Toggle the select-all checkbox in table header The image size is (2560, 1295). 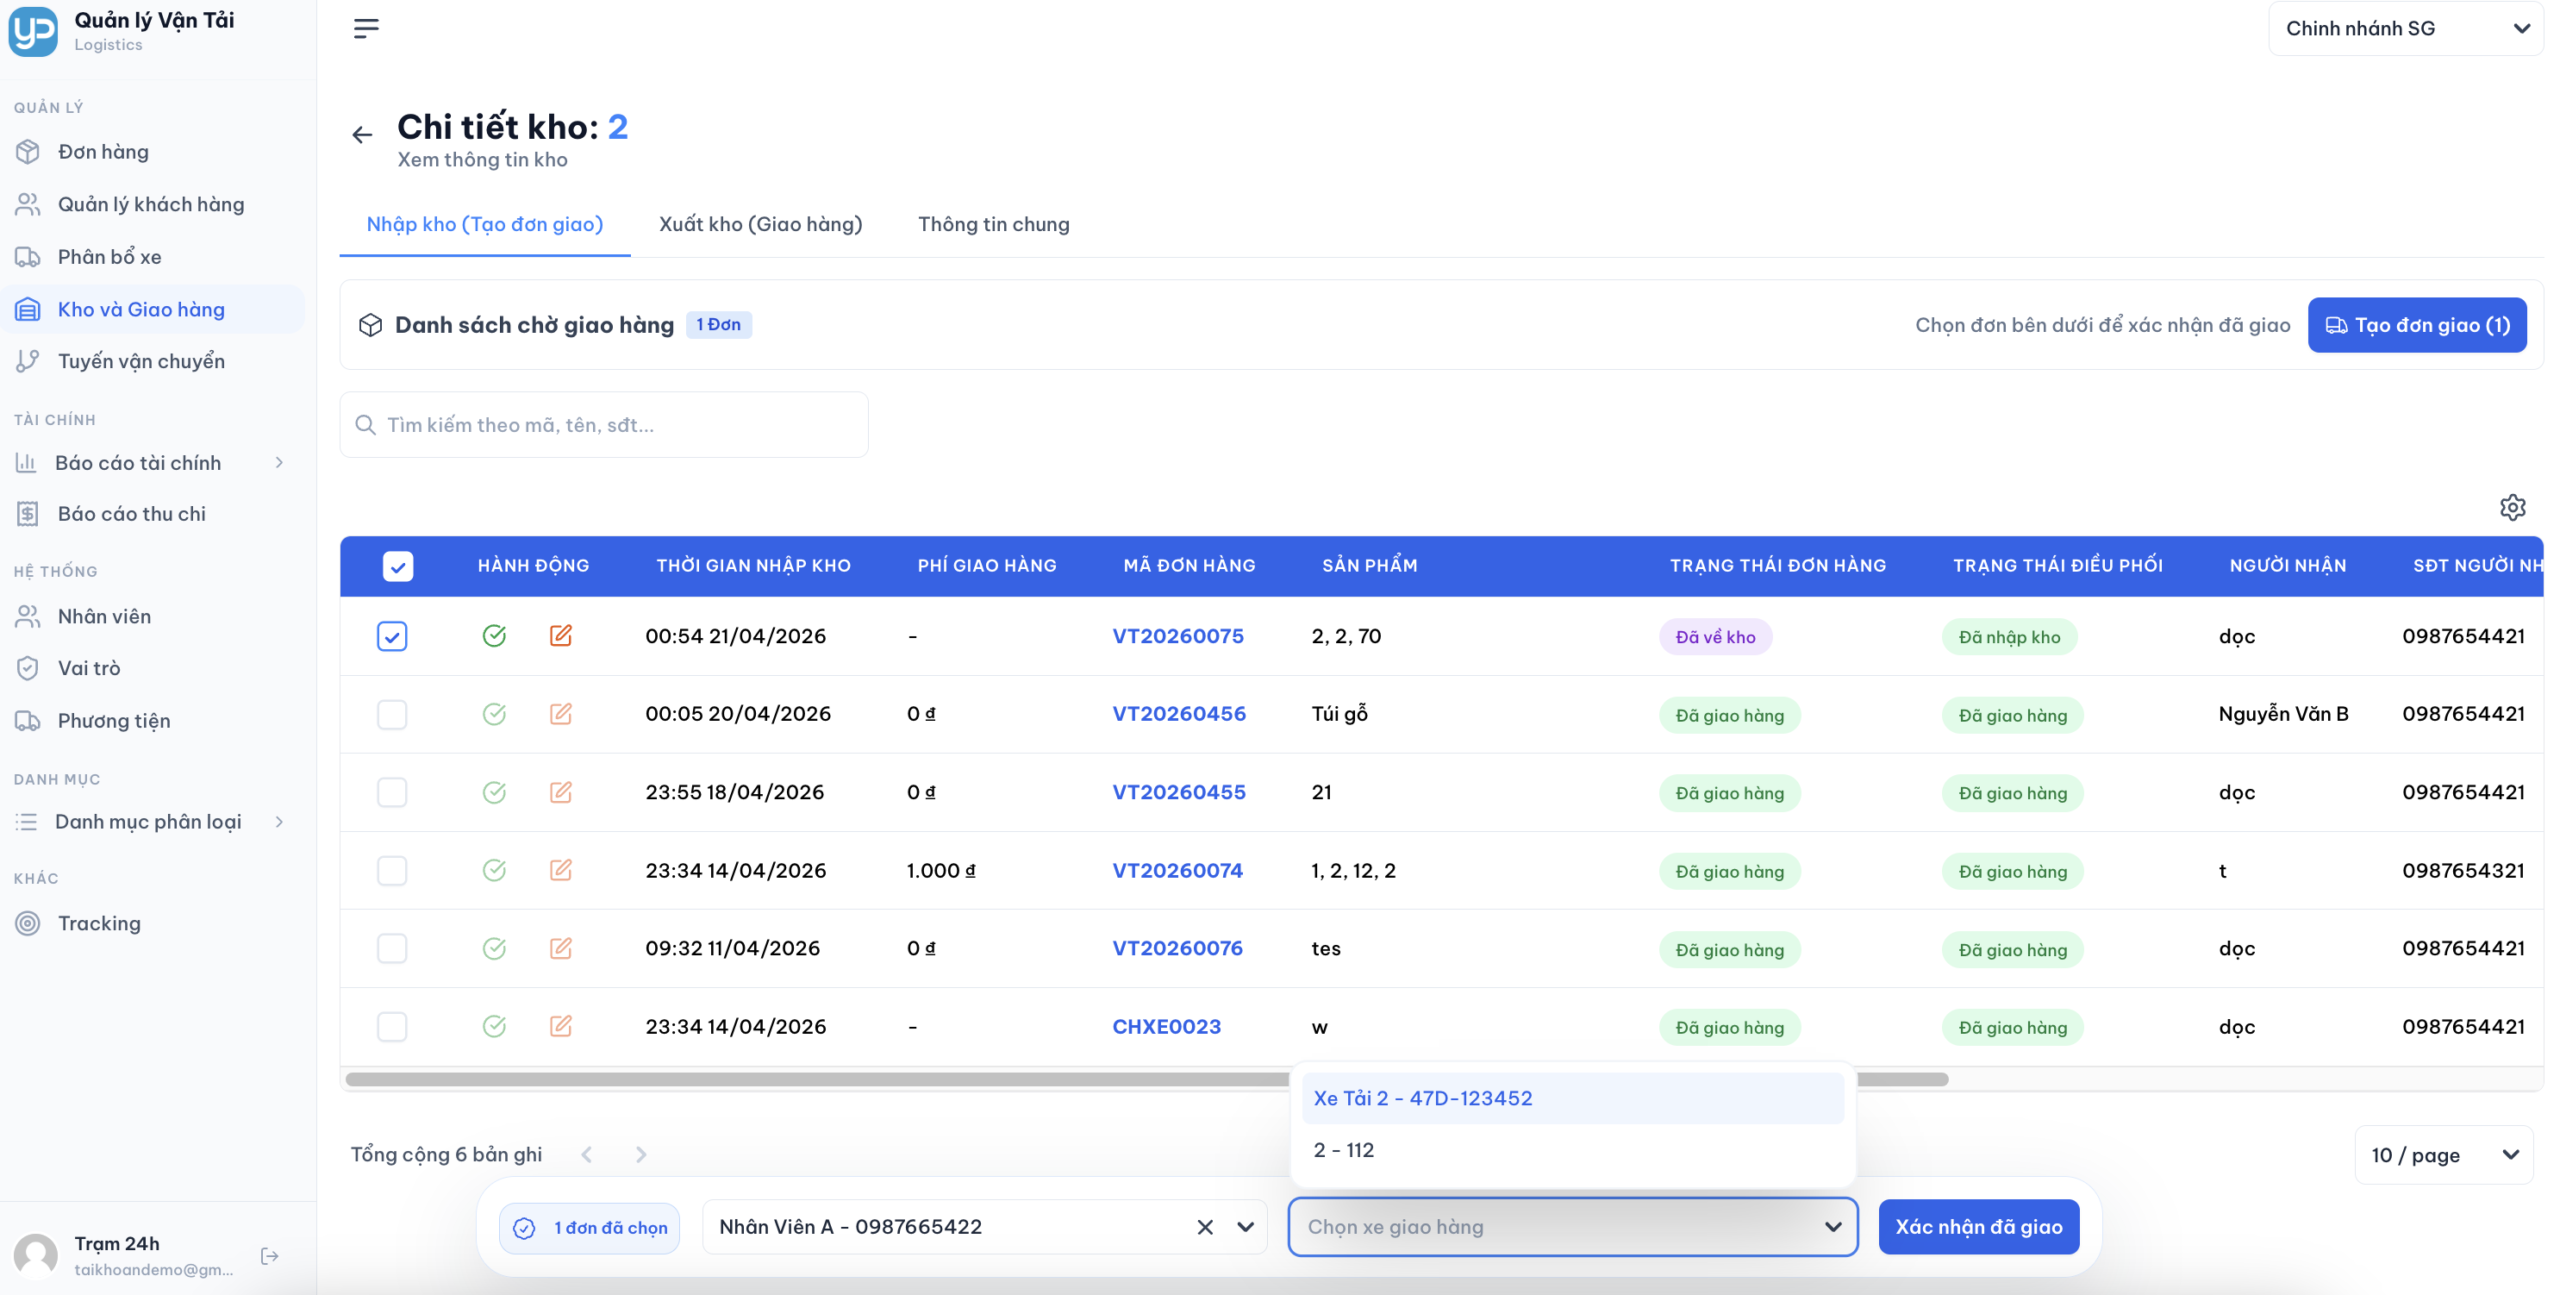tap(398, 567)
